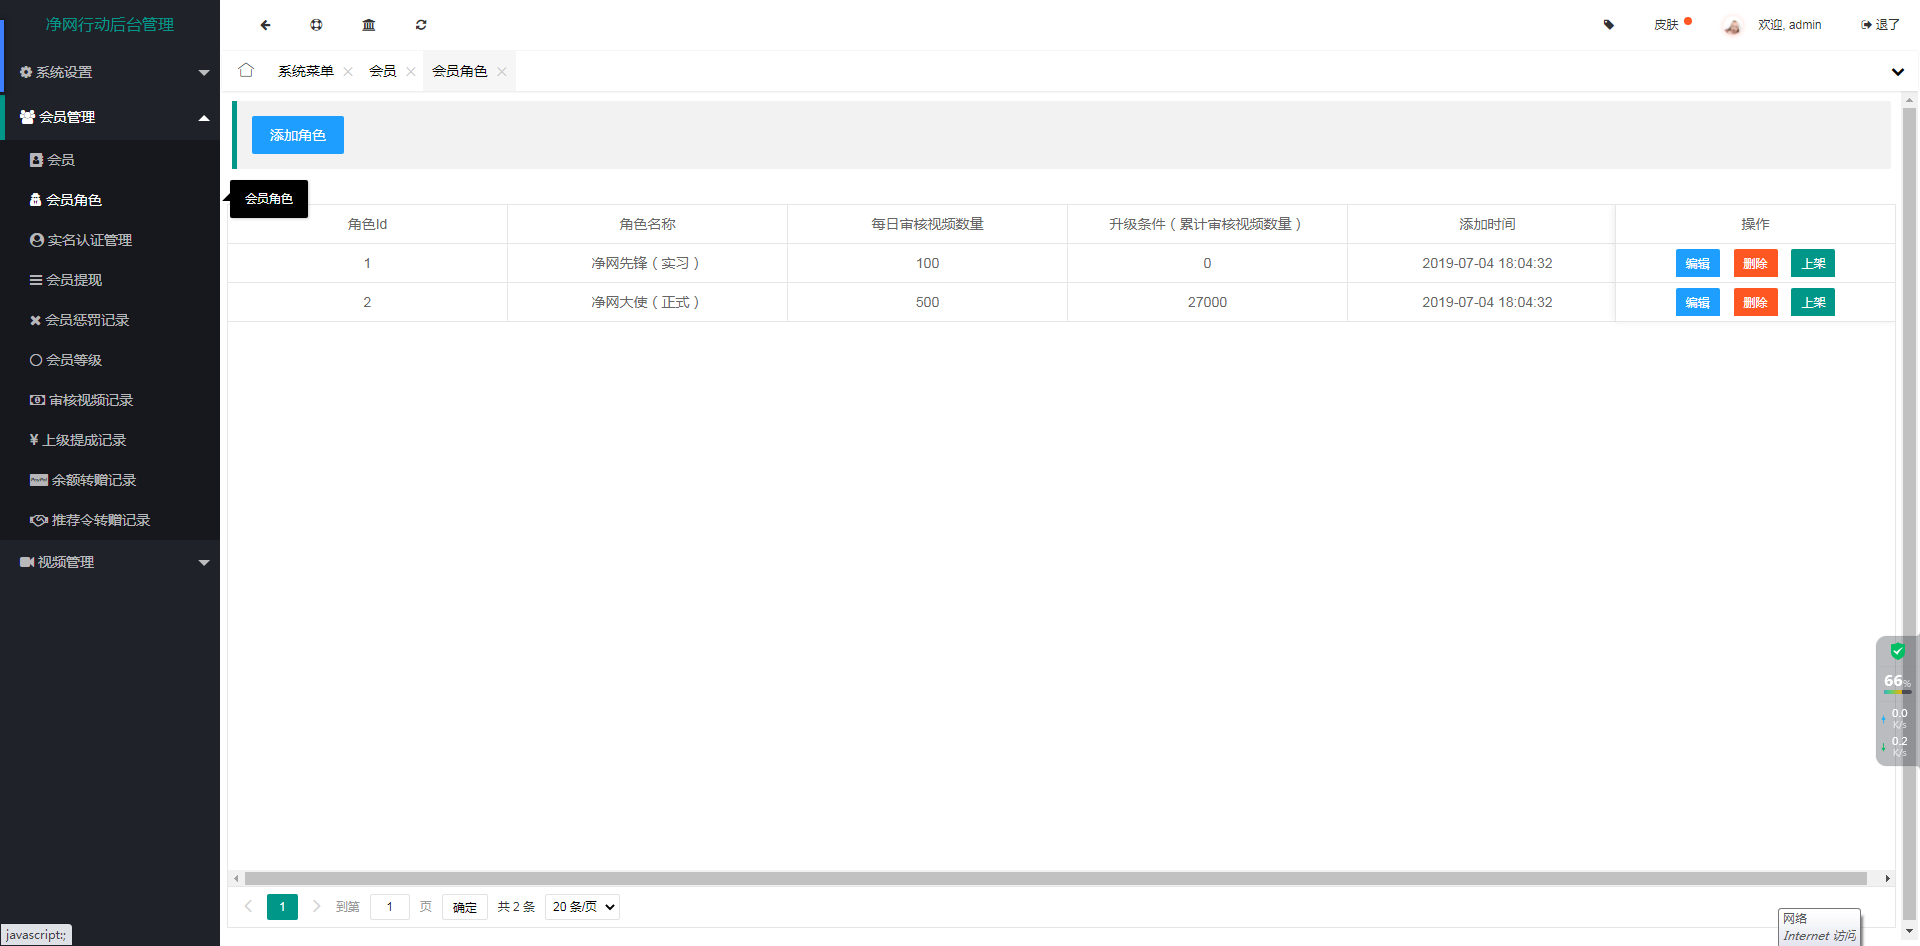Switch to the 会员 tab
Viewport: 1920px width, 946px height.
(x=382, y=71)
